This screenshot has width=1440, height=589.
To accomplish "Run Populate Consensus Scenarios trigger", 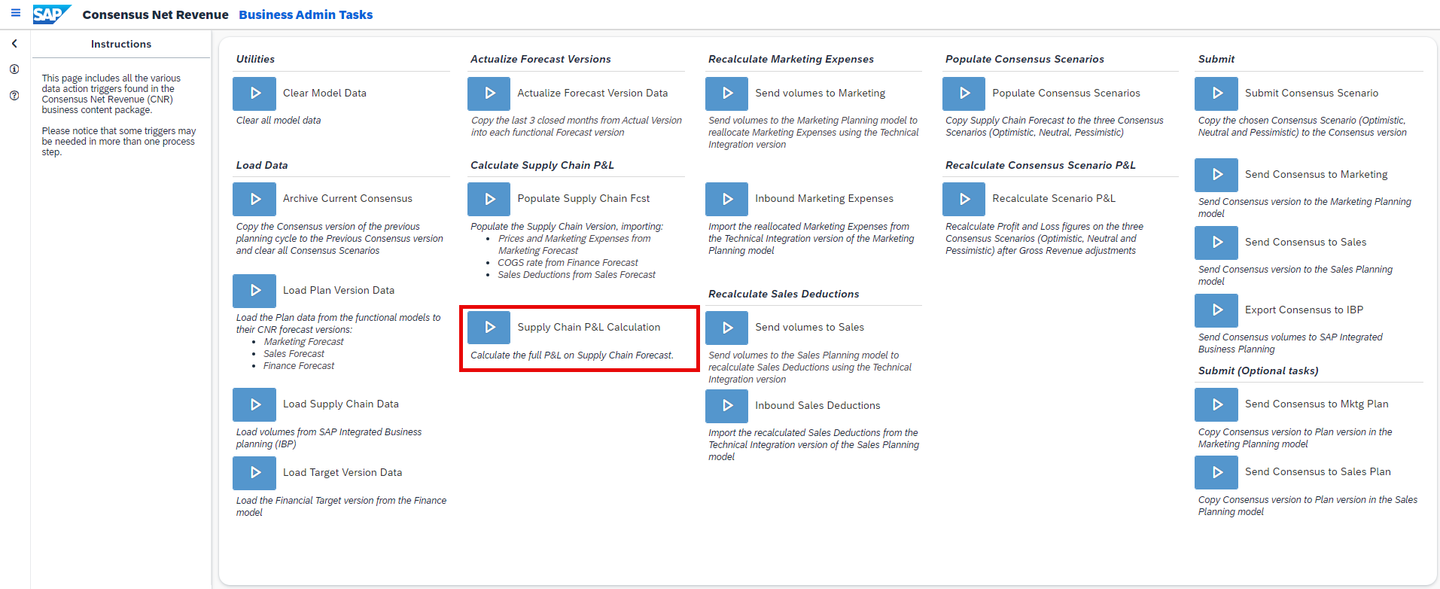I will click(964, 93).
